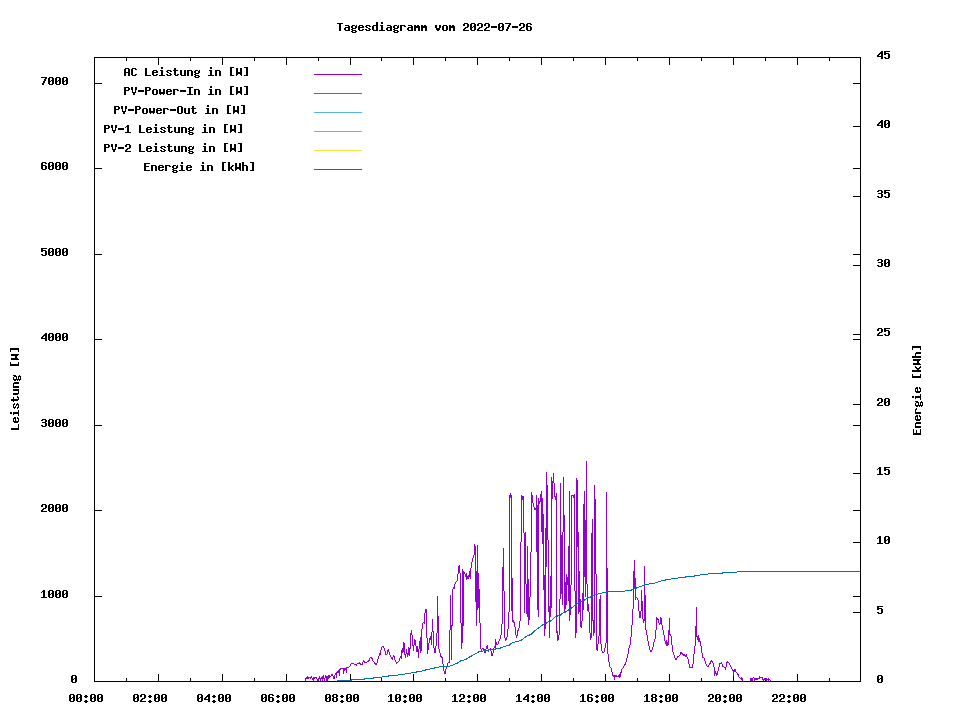Click the 25 tick on energy axis
Viewport: 960px width, 720px height.
[883, 332]
